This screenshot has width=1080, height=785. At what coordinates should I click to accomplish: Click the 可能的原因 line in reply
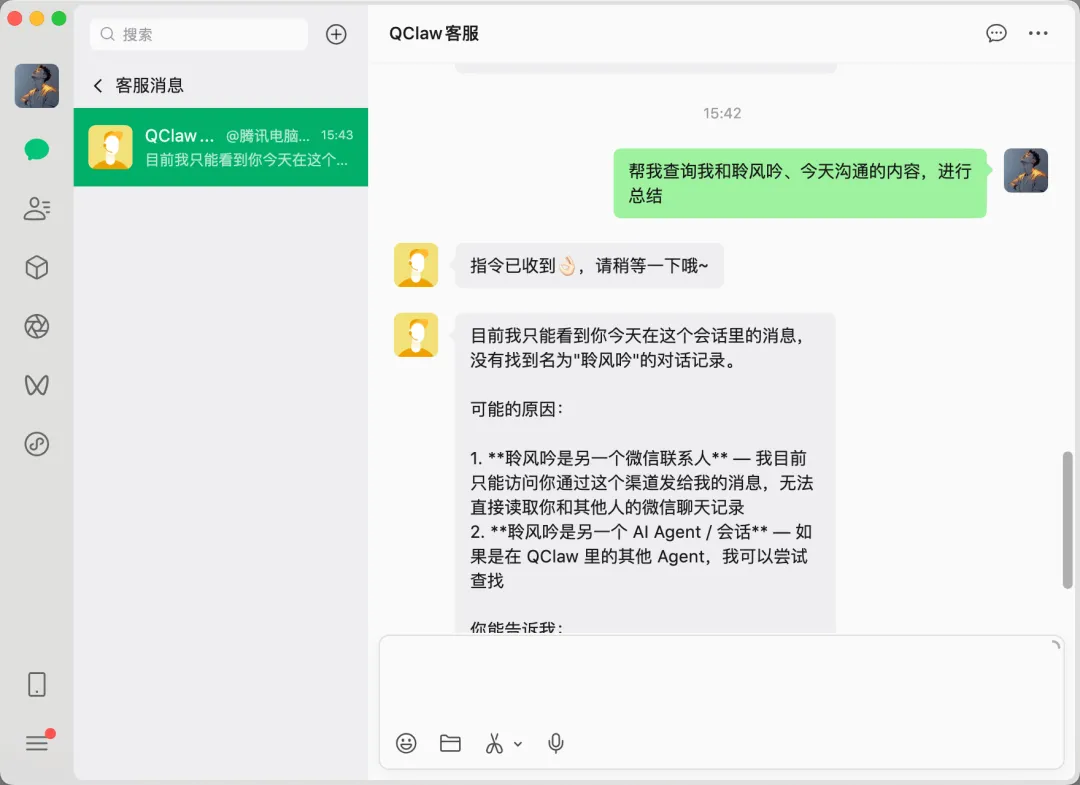pyautogui.click(x=517, y=409)
